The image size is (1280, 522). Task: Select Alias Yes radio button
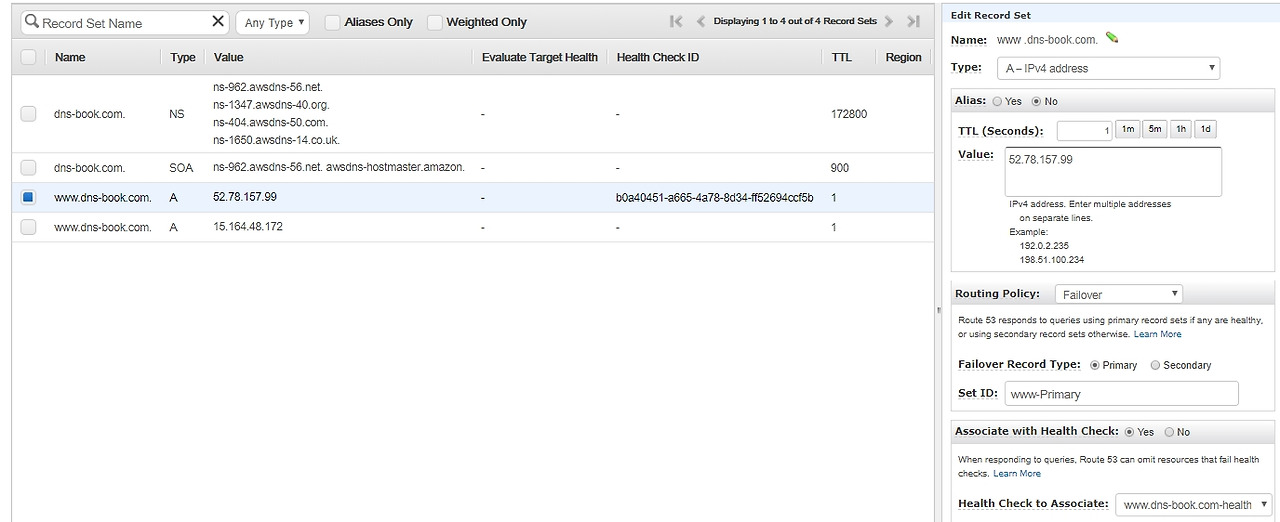pos(997,101)
